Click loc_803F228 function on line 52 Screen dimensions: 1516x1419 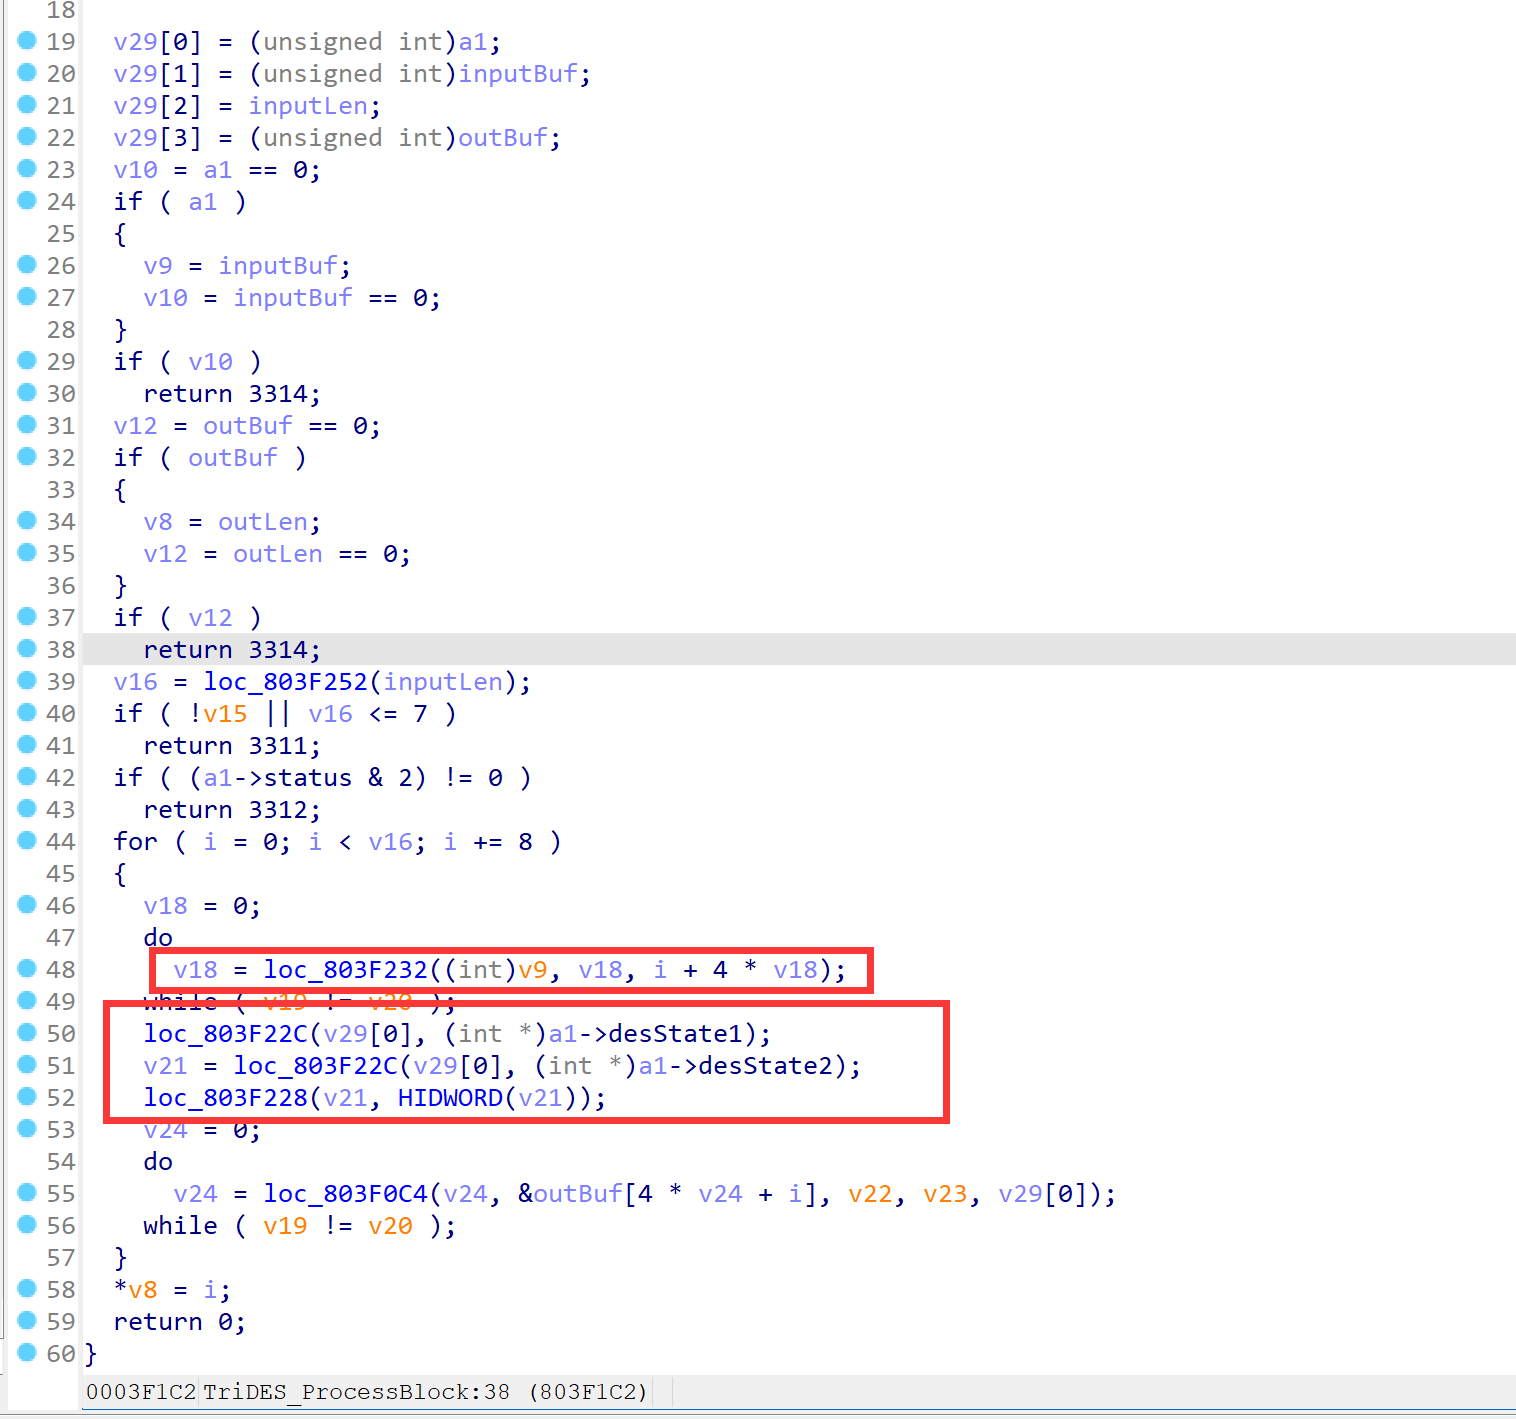pos(225,1098)
